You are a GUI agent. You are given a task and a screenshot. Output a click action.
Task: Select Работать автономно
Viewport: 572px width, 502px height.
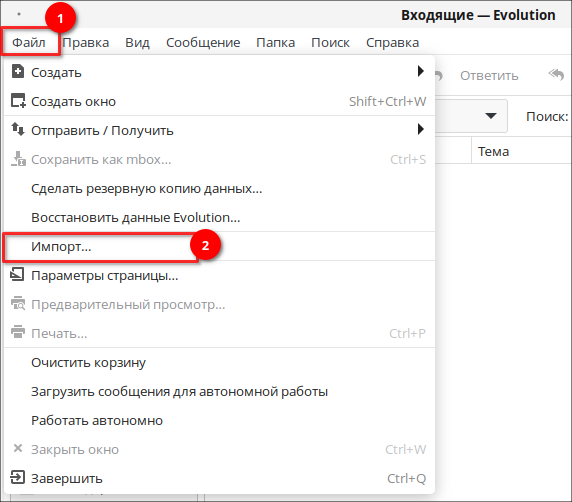tap(219, 421)
